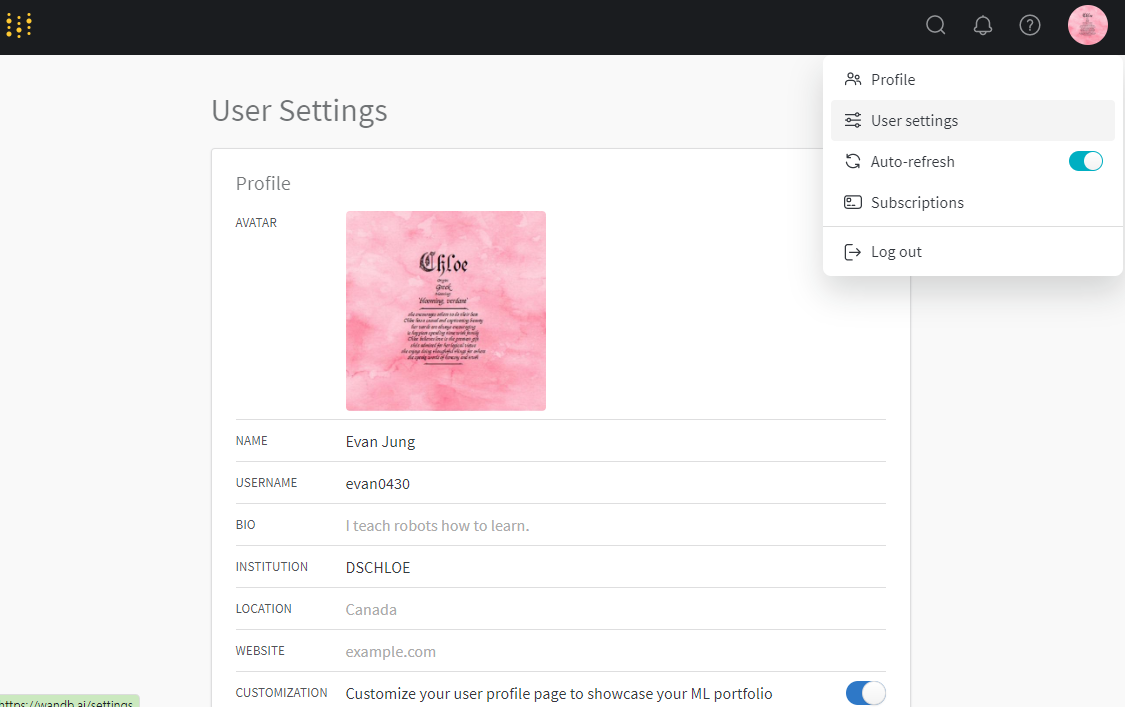The height and width of the screenshot is (707, 1125).
Task: Click the Subscriptions card icon
Action: tap(853, 202)
